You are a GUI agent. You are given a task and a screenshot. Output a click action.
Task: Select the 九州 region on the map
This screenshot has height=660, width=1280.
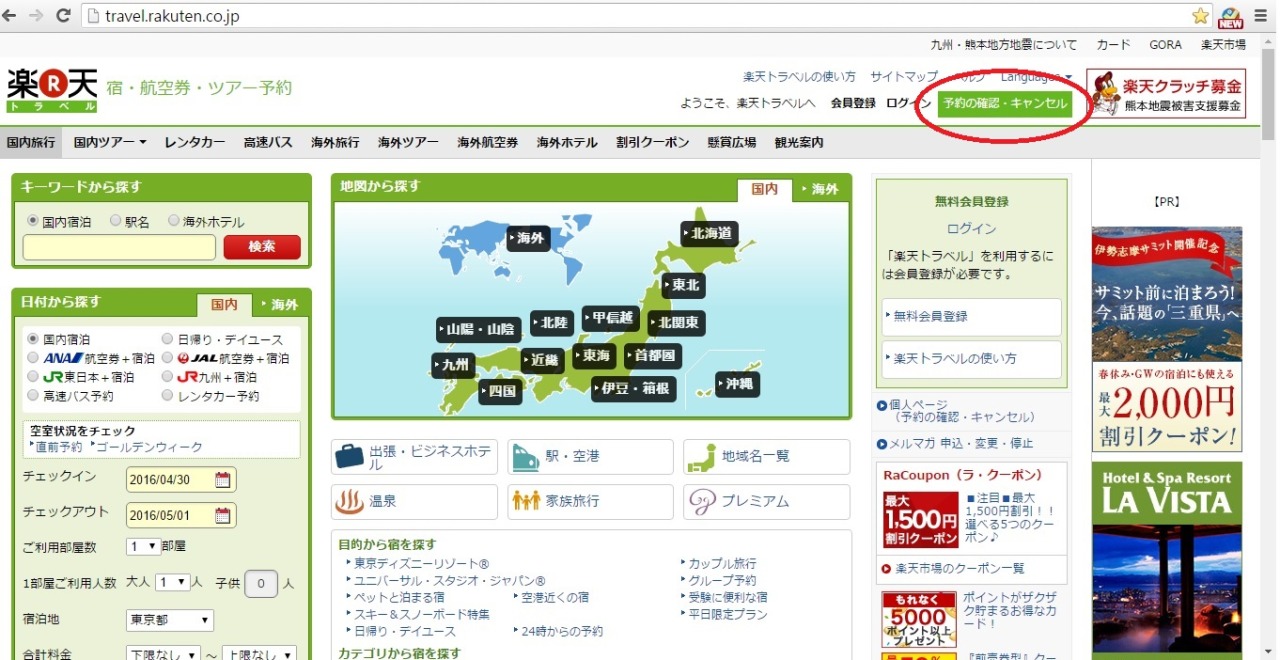(452, 365)
